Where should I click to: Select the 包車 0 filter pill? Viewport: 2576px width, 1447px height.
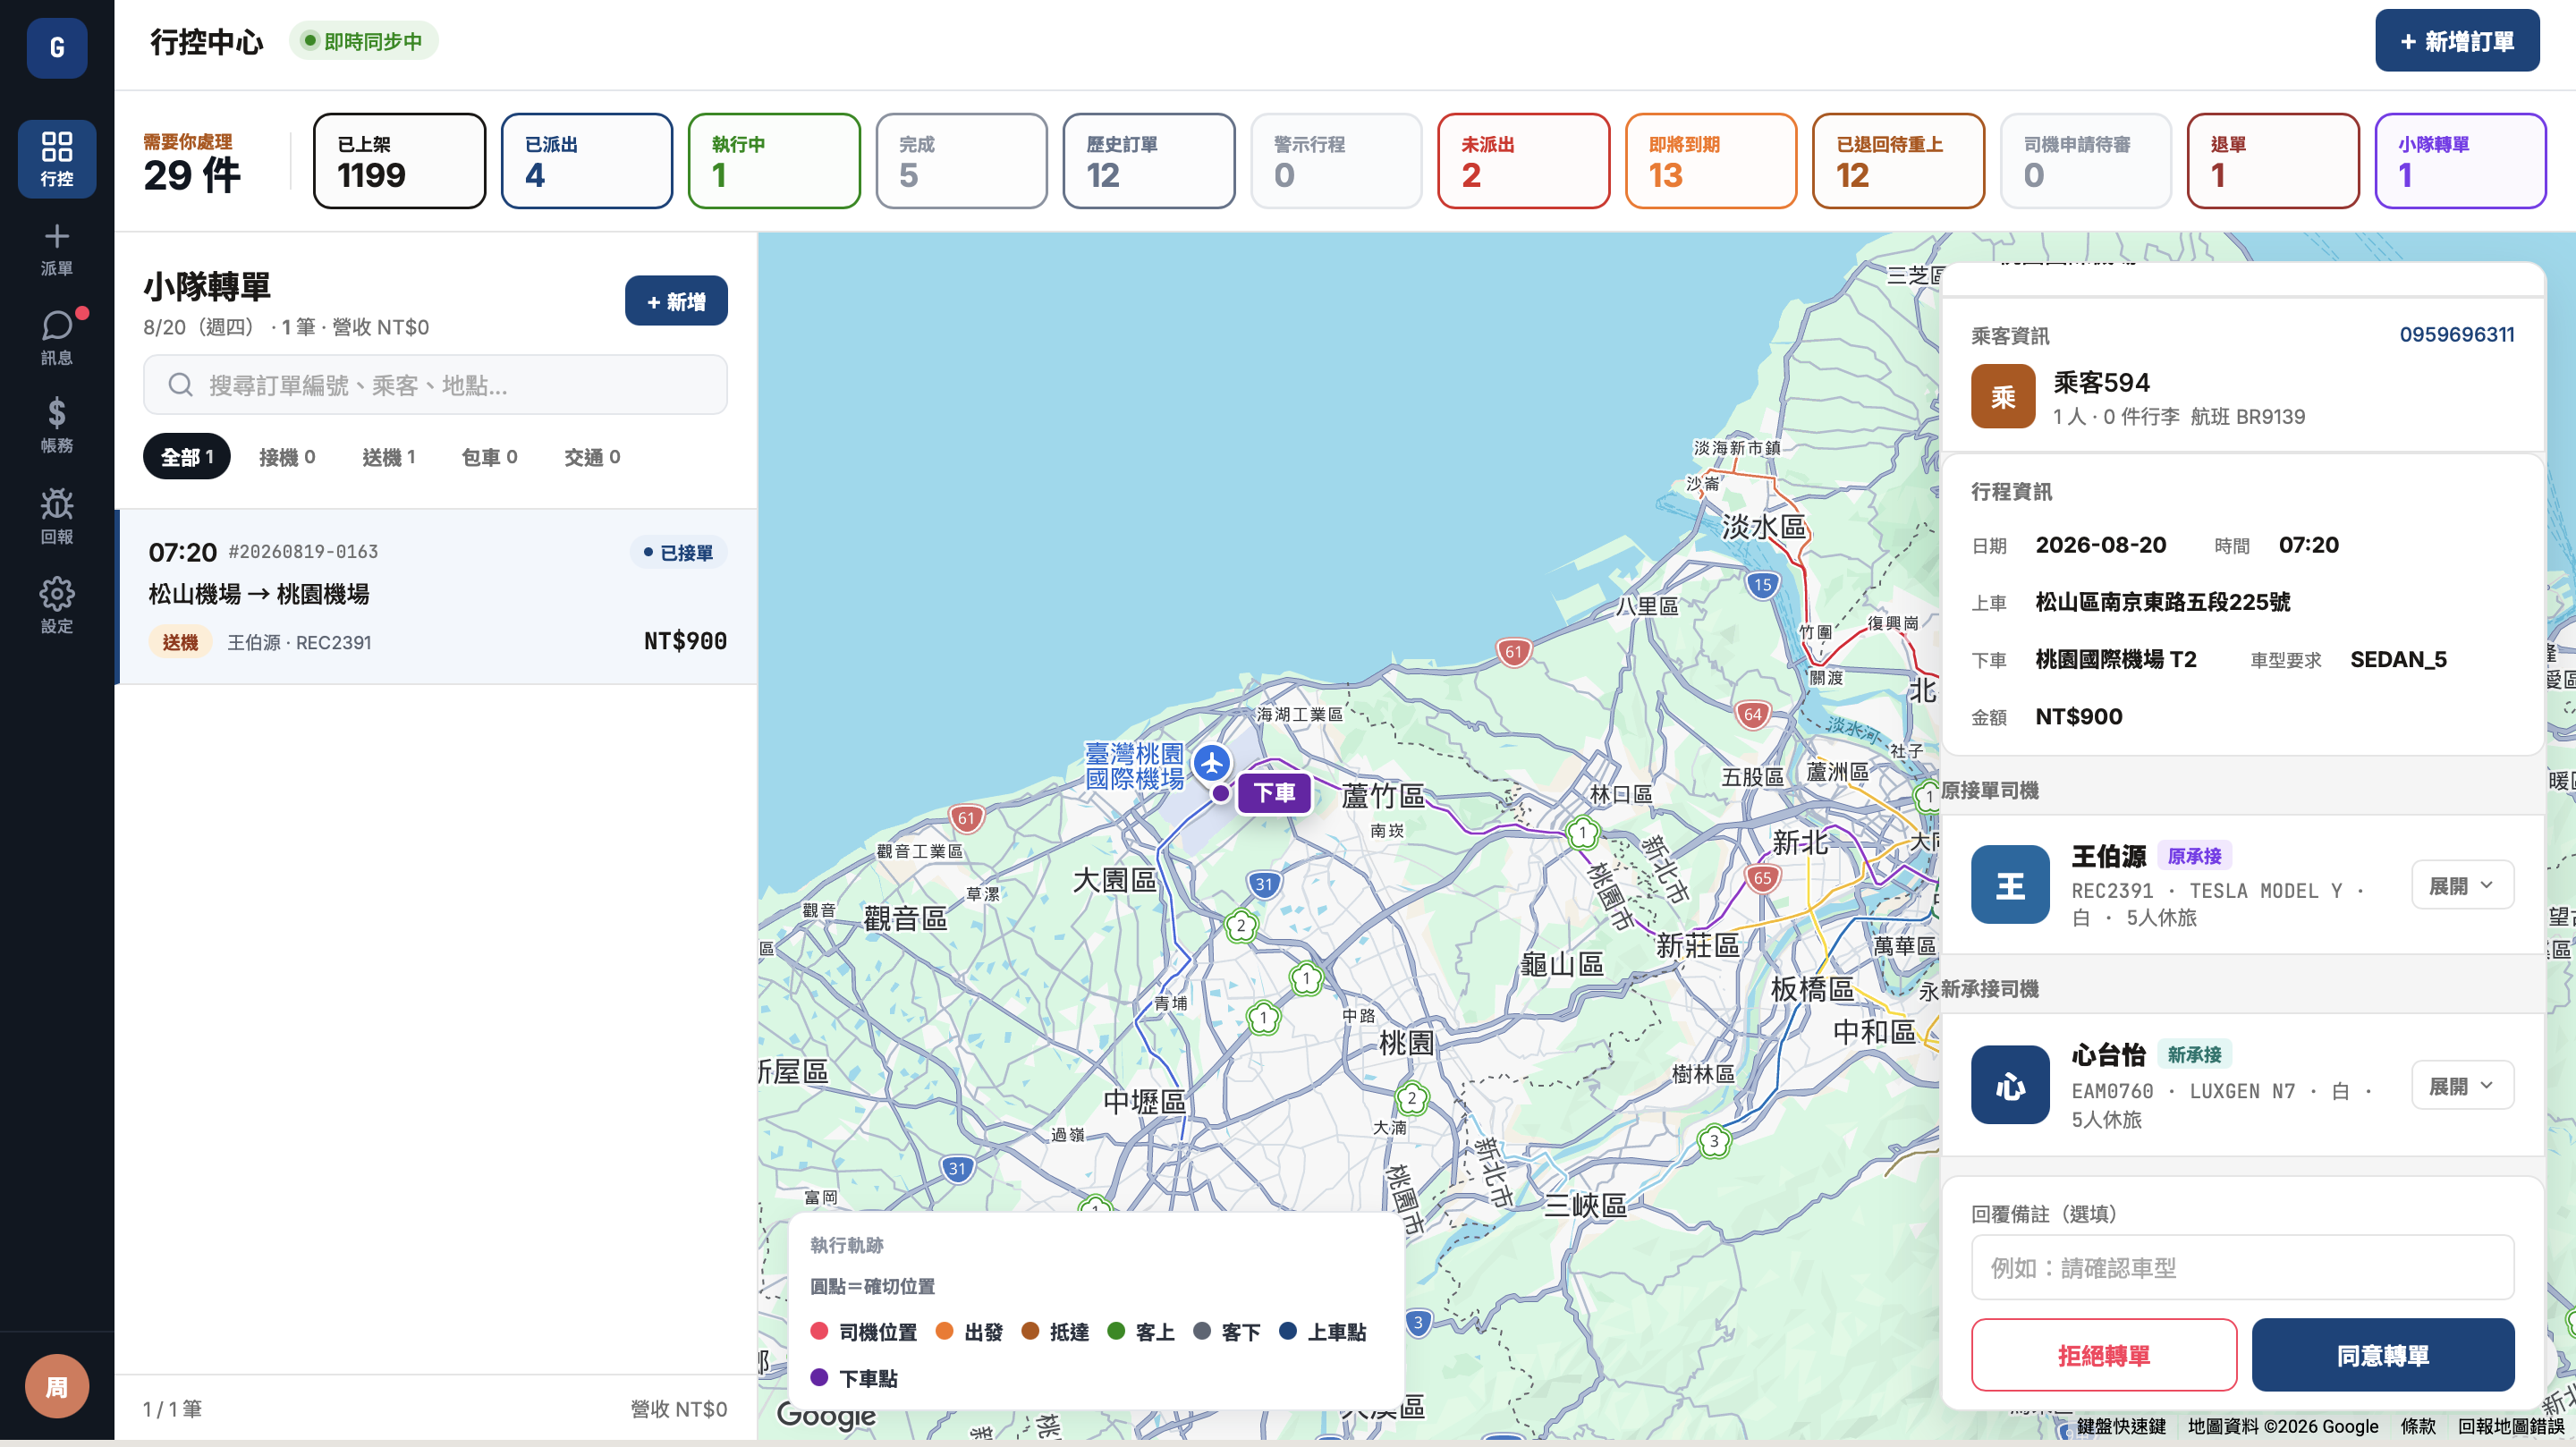489,457
